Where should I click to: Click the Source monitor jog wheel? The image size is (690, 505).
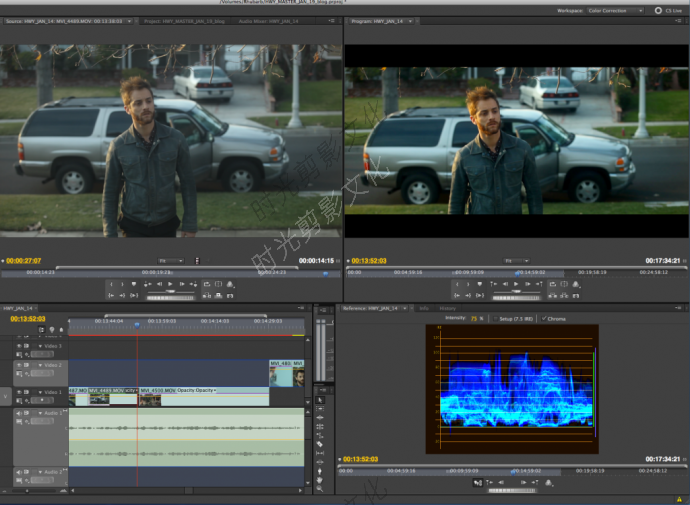(x=171, y=298)
